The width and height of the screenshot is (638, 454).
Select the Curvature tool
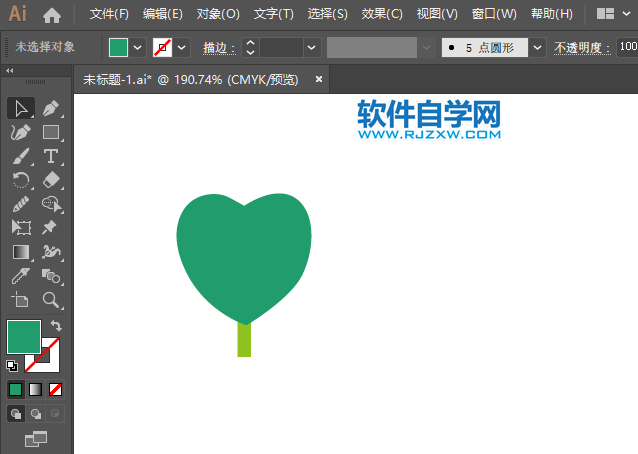21,132
